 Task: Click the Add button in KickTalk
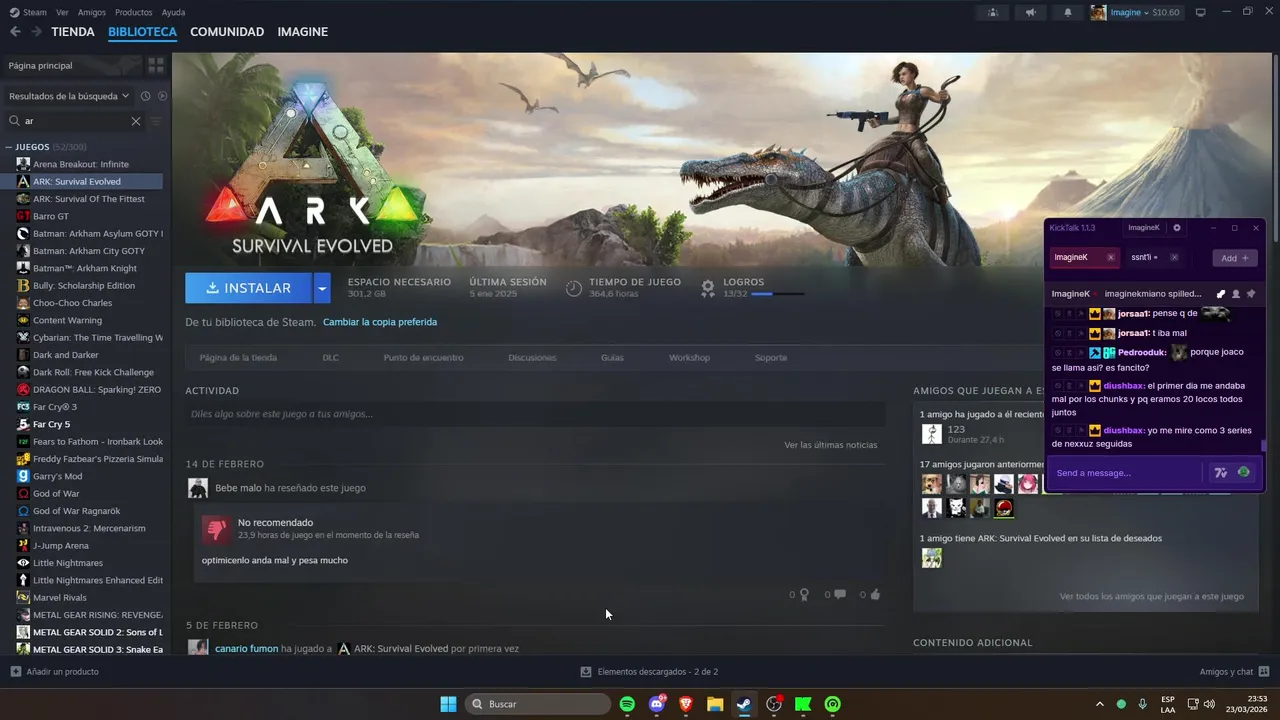coord(1235,258)
